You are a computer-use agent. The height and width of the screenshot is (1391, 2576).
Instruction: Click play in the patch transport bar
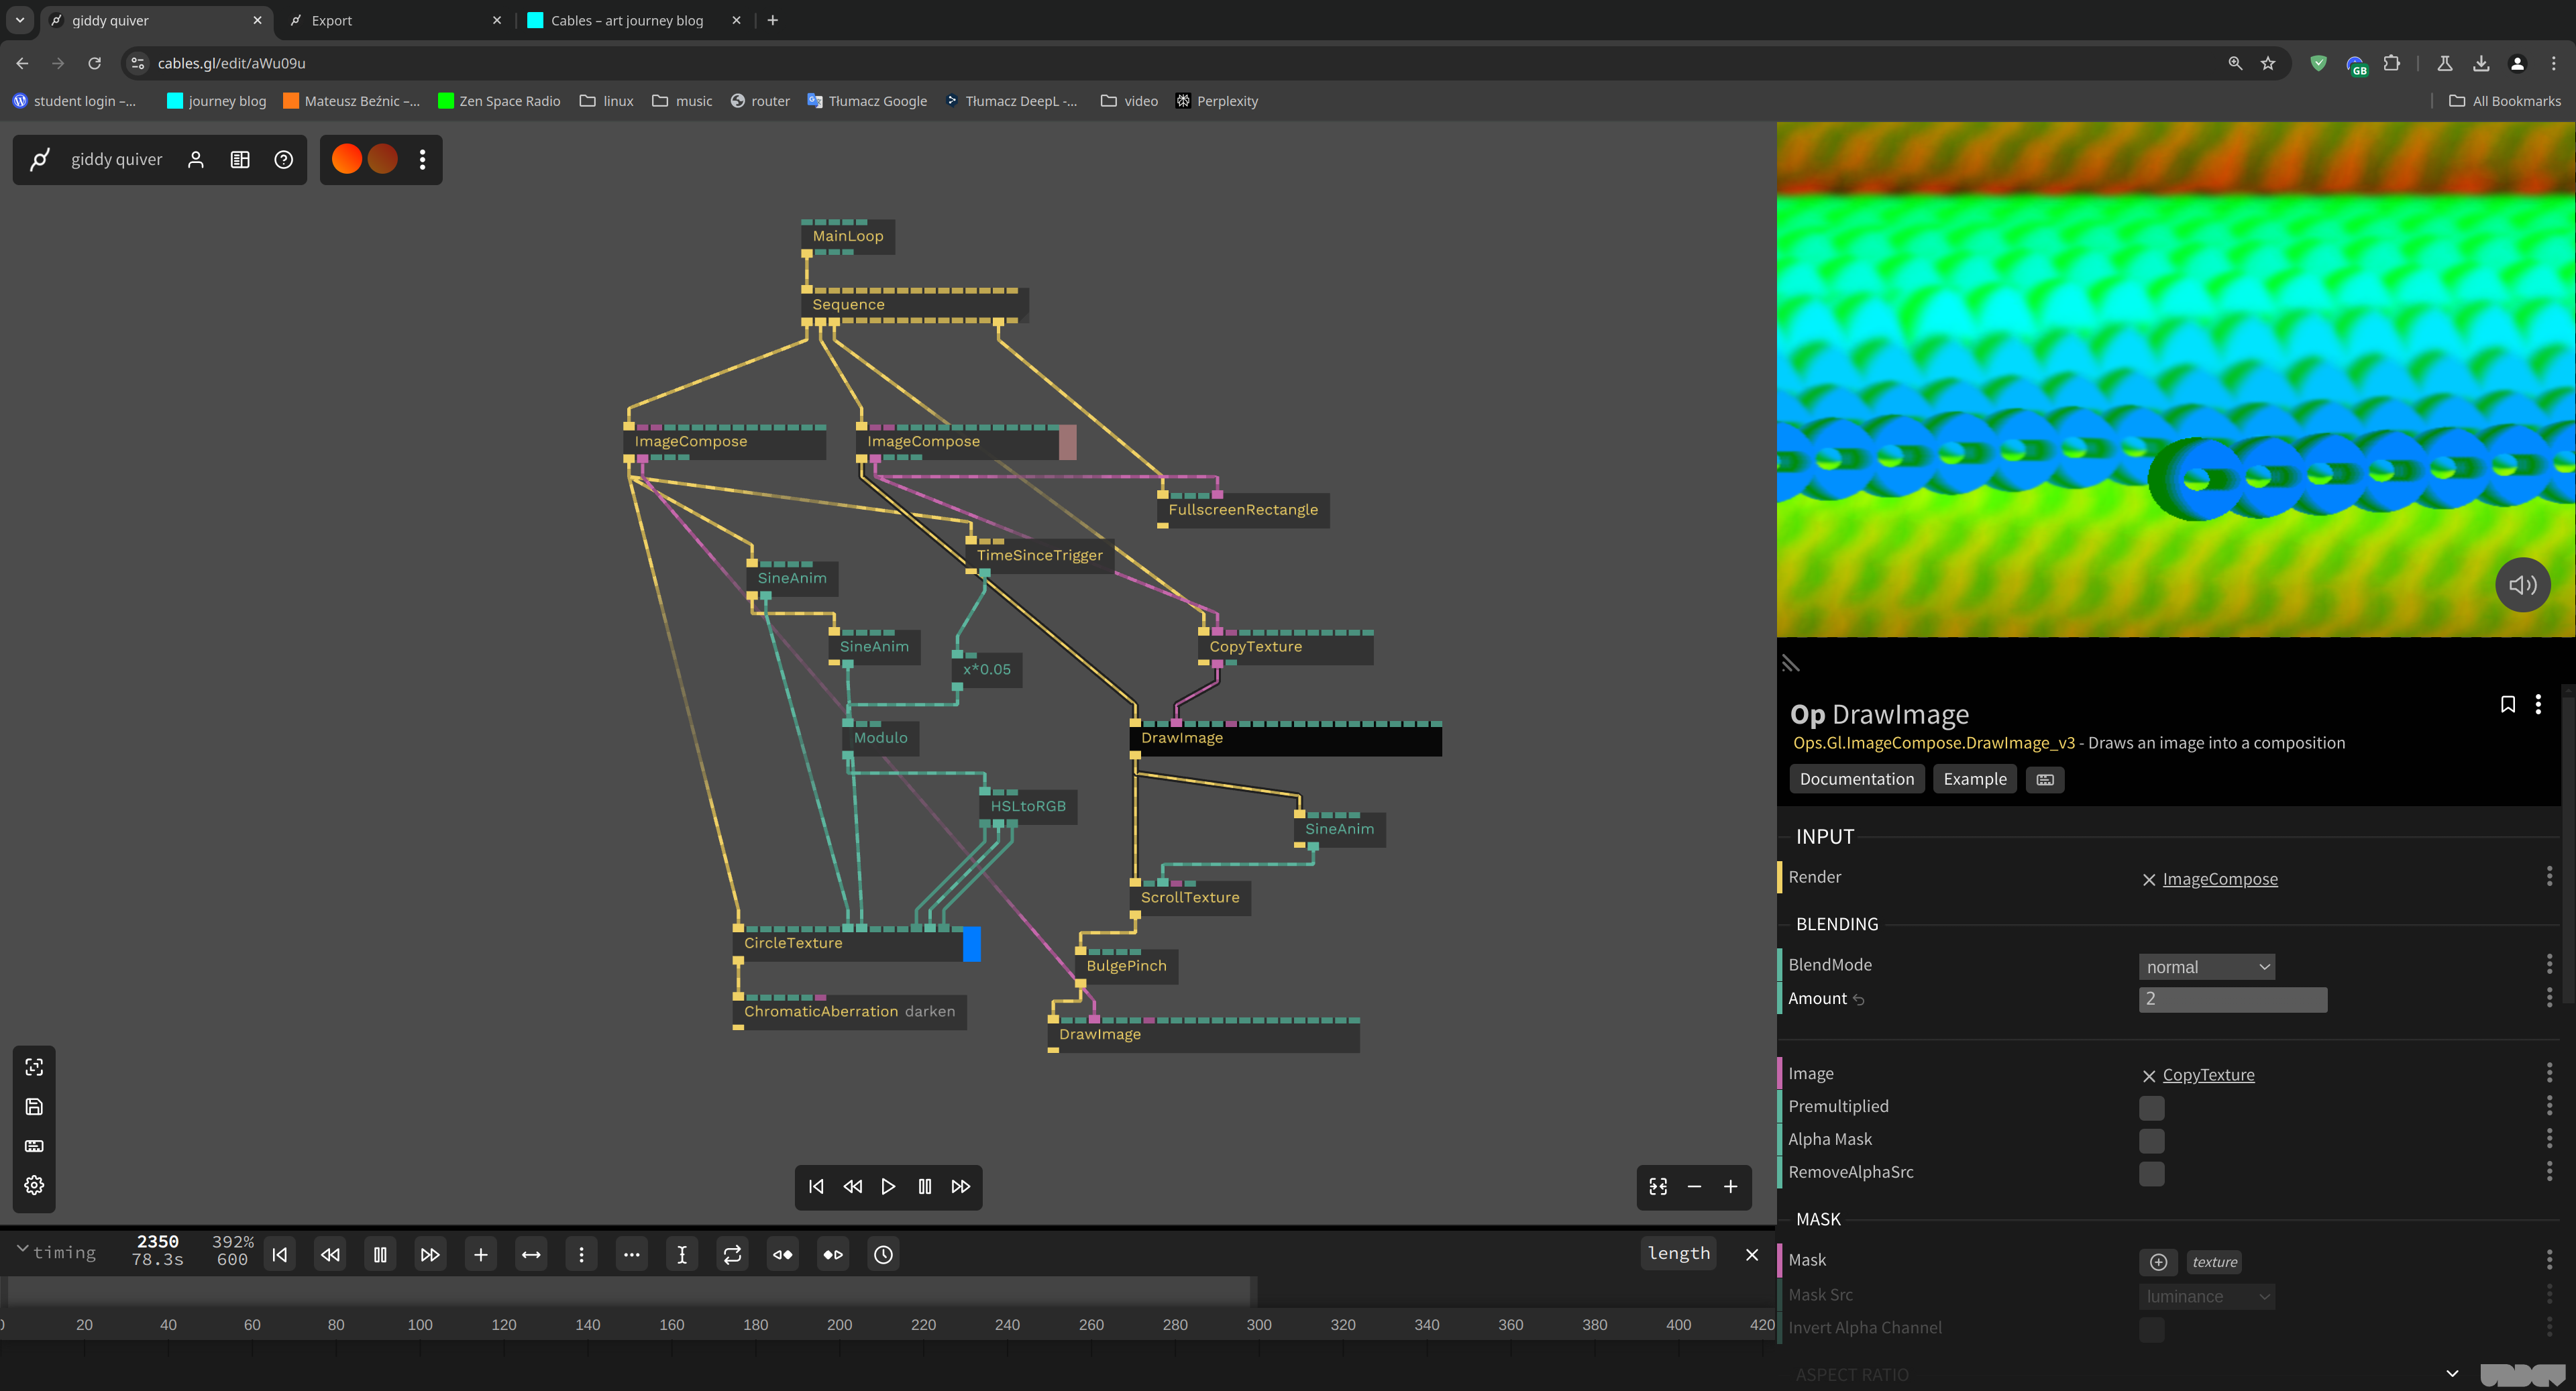coord(889,1186)
